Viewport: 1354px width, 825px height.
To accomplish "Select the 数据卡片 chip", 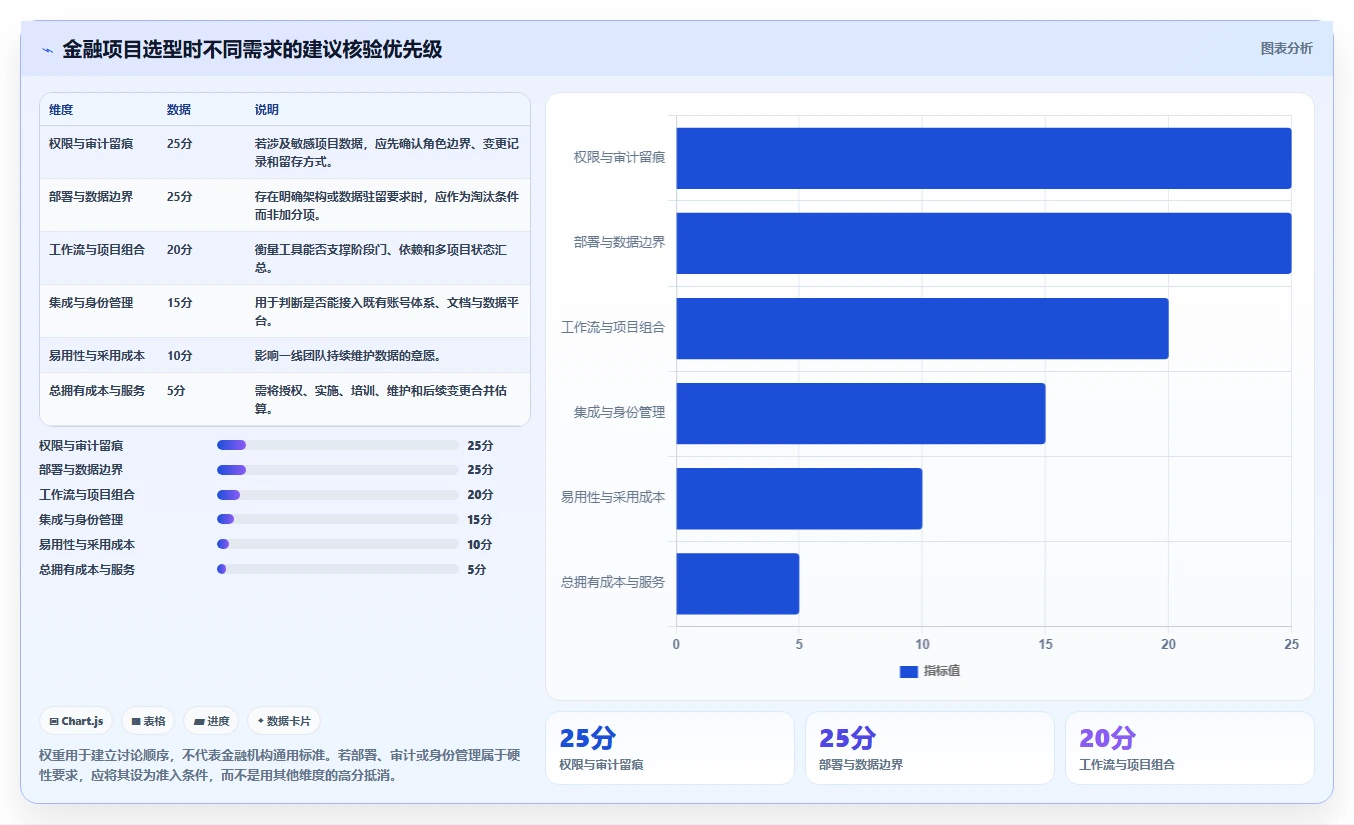I will [x=284, y=721].
